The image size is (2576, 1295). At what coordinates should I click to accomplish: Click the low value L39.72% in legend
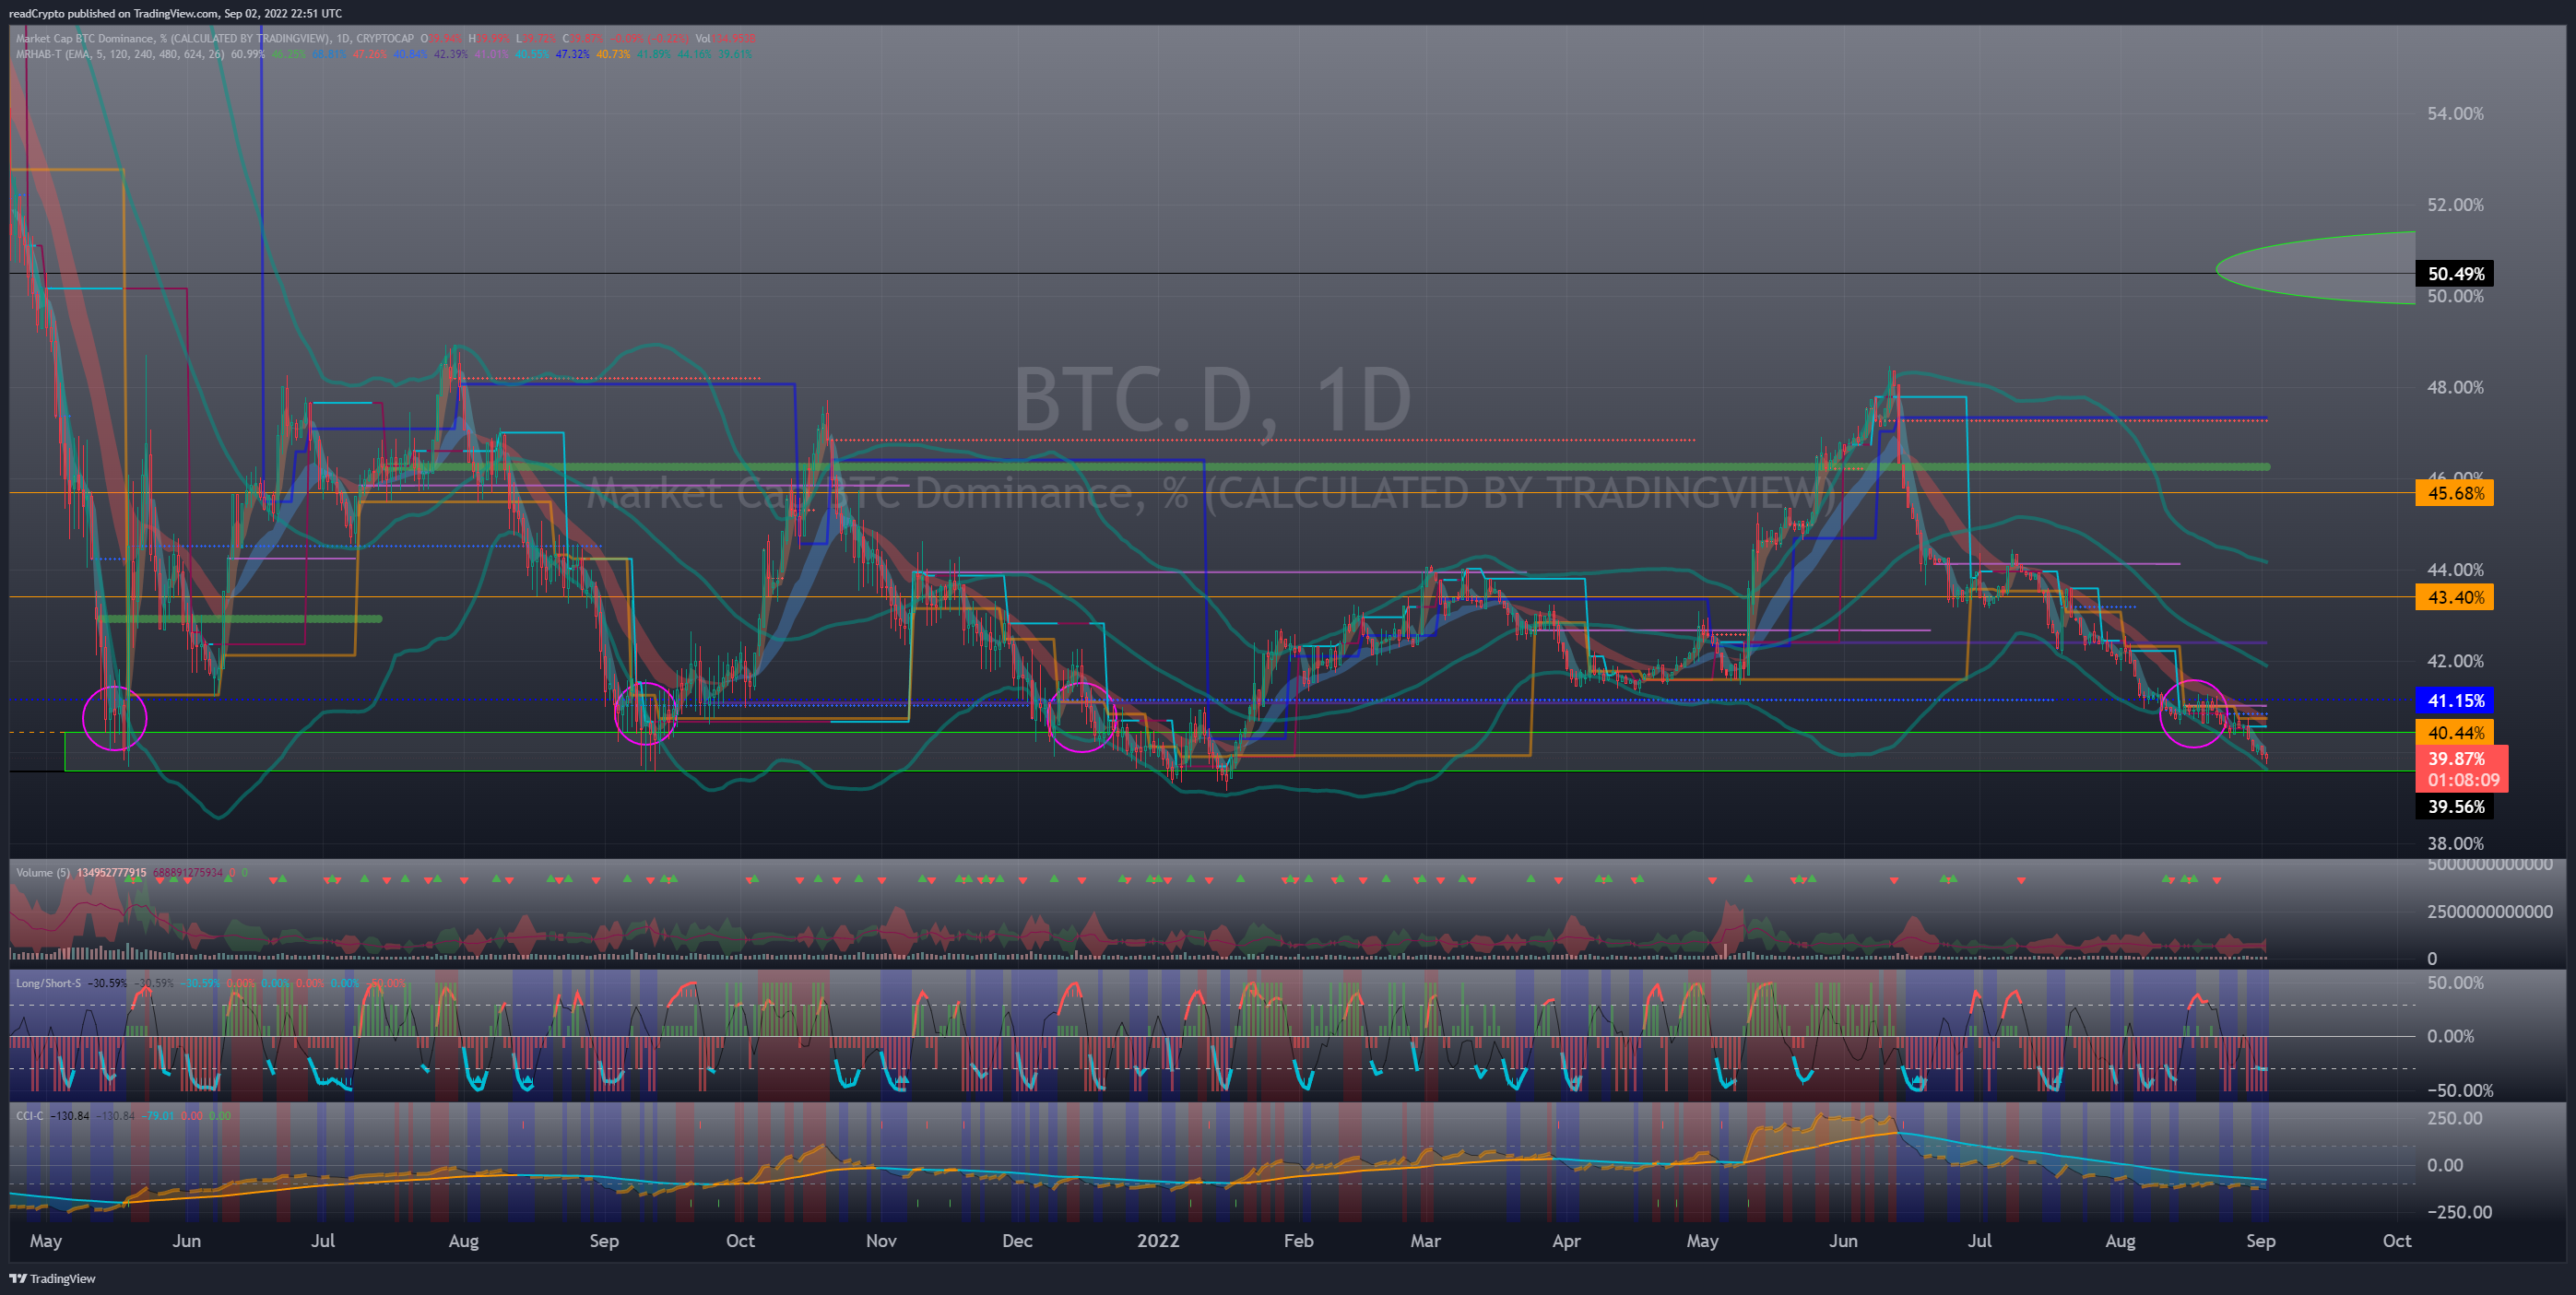[537, 39]
